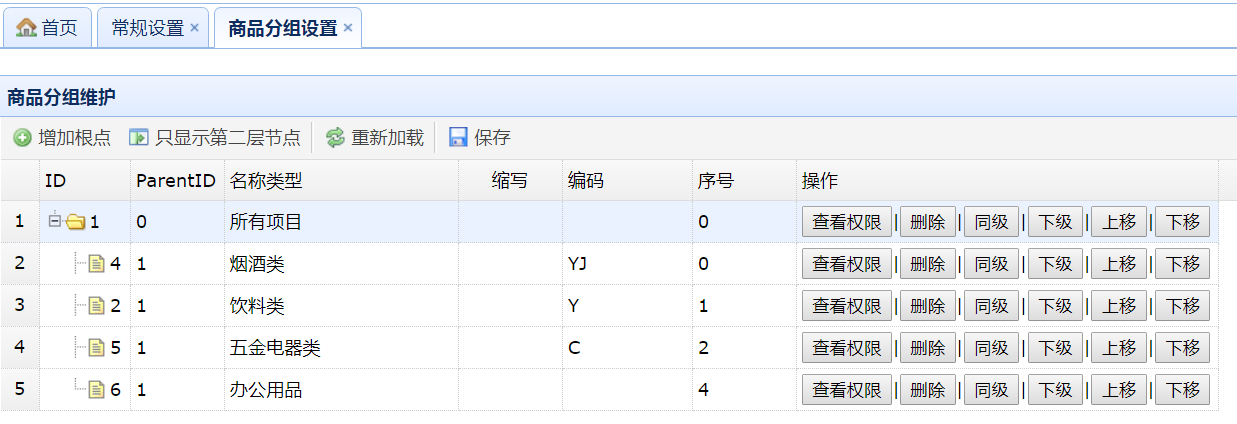Click the folder icon of node 1

(x=76, y=222)
